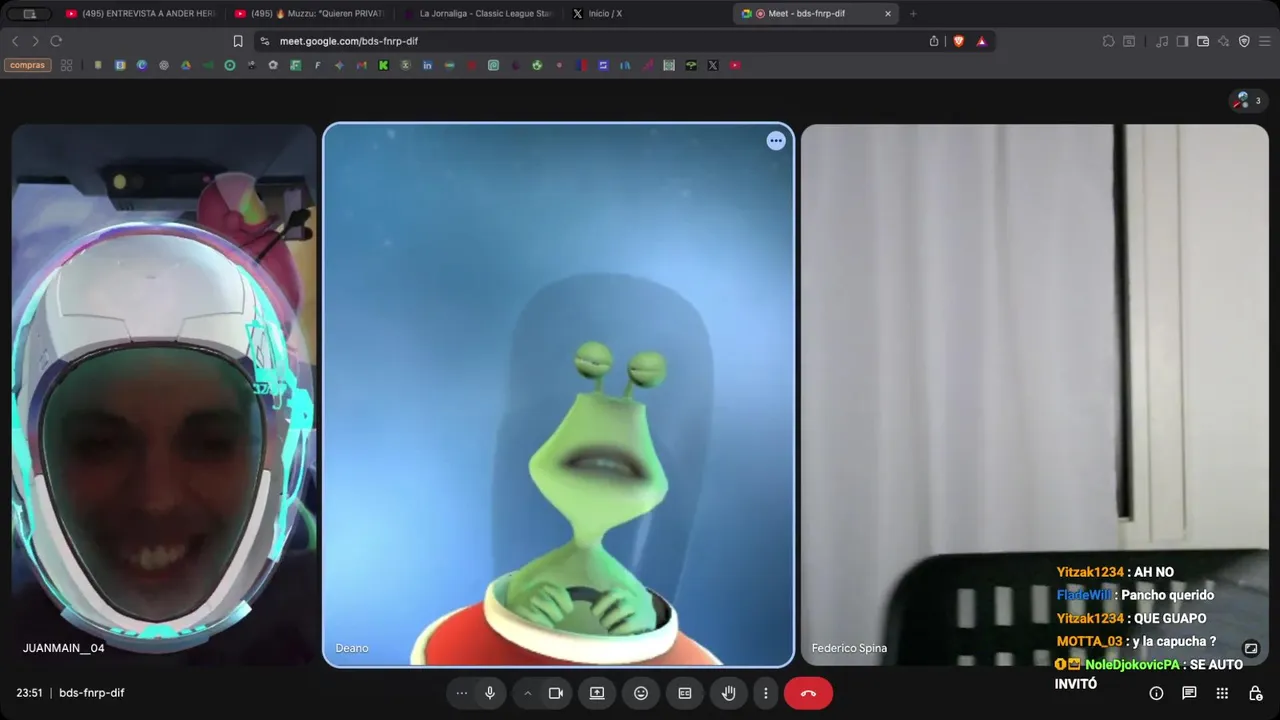Image resolution: width=1280 pixels, height=720 pixels.
Task: Select Federico Spina video tile
Action: click(x=1035, y=395)
